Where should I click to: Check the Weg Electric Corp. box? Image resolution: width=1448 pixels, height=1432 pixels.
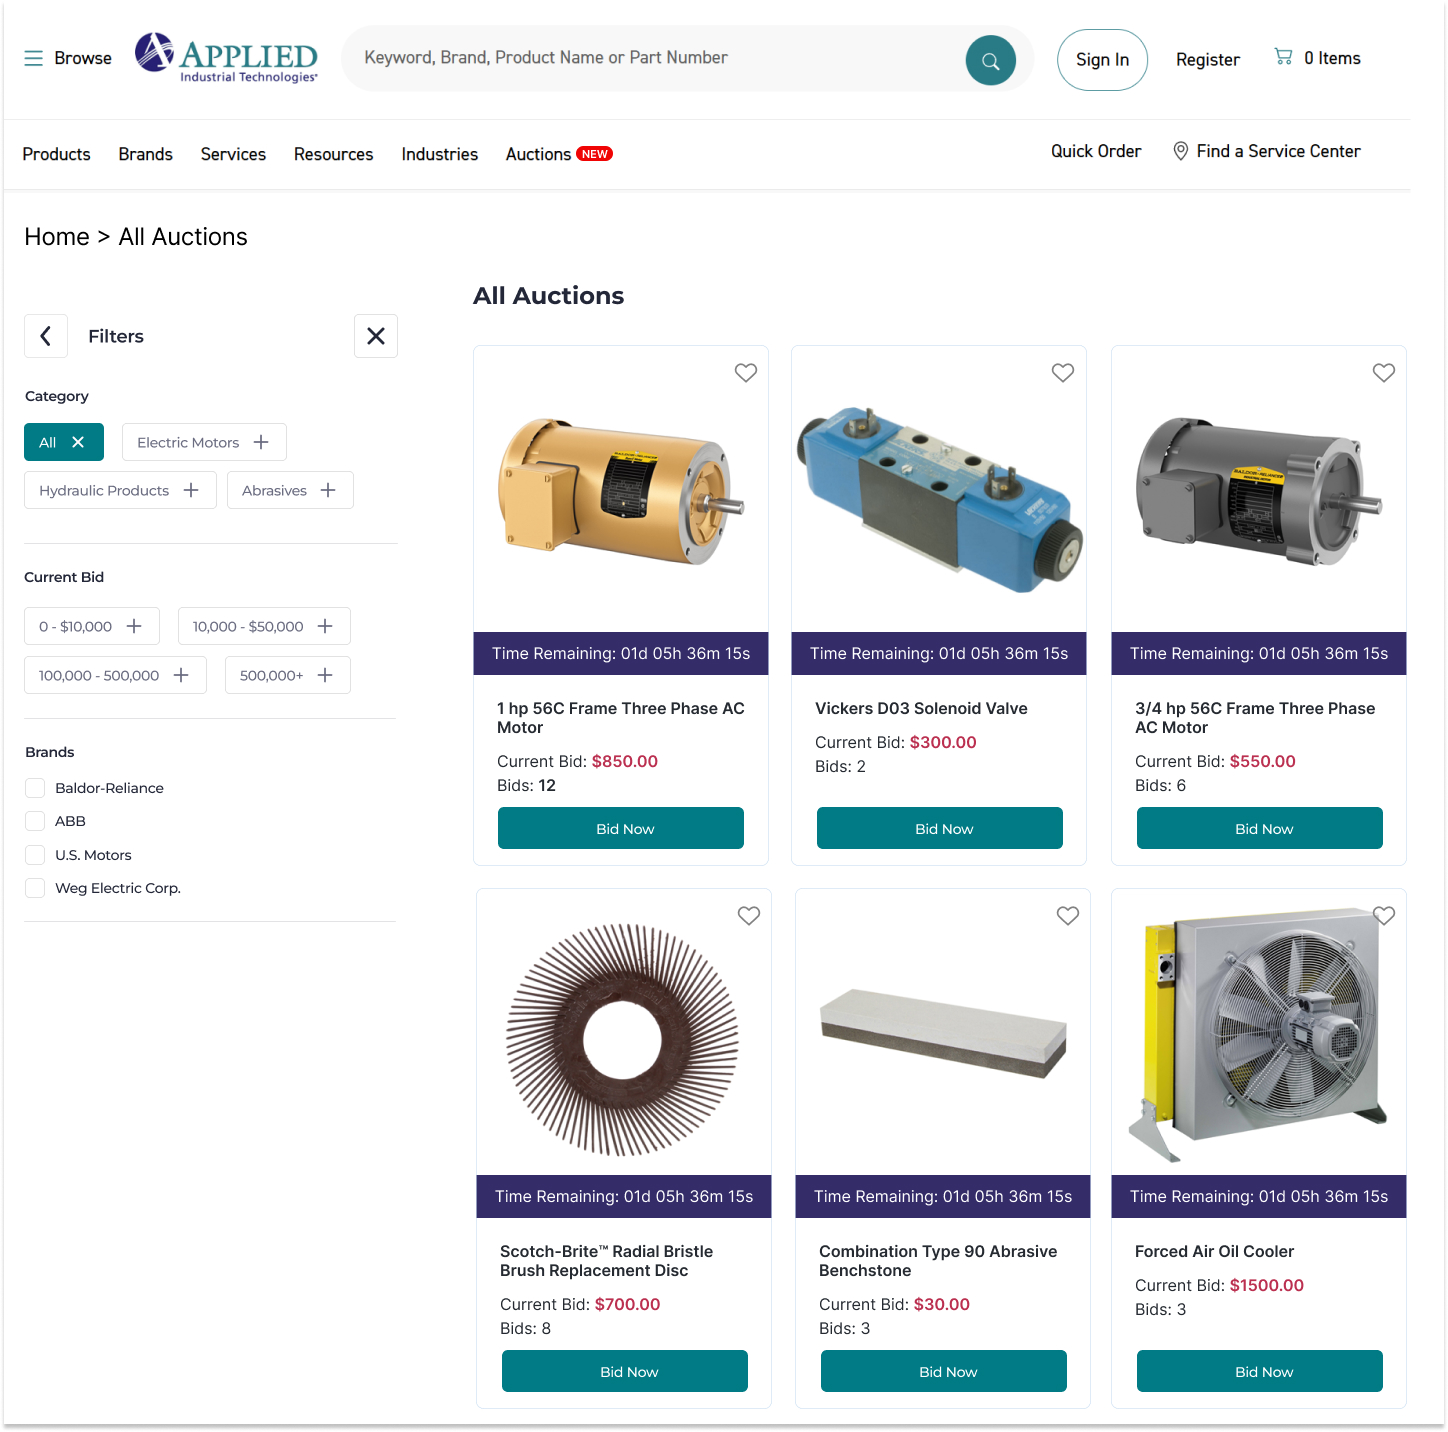point(35,888)
